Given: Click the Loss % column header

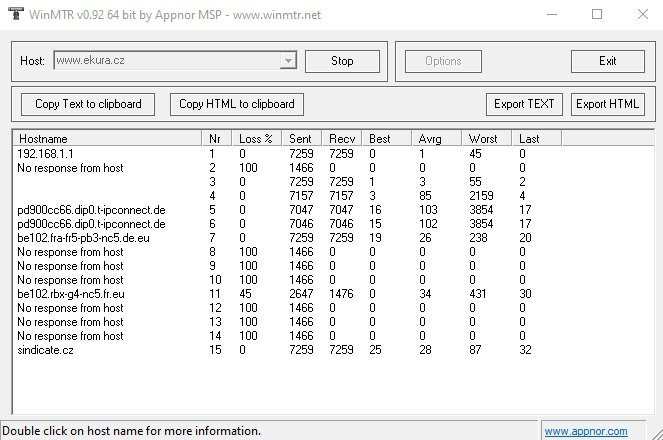Looking at the screenshot, I should [256, 138].
